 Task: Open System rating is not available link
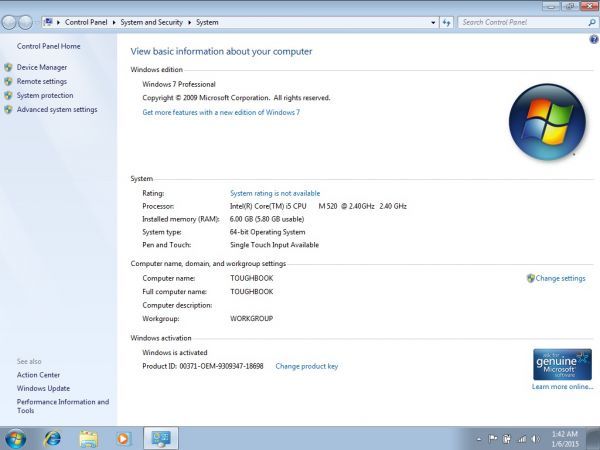tap(275, 193)
